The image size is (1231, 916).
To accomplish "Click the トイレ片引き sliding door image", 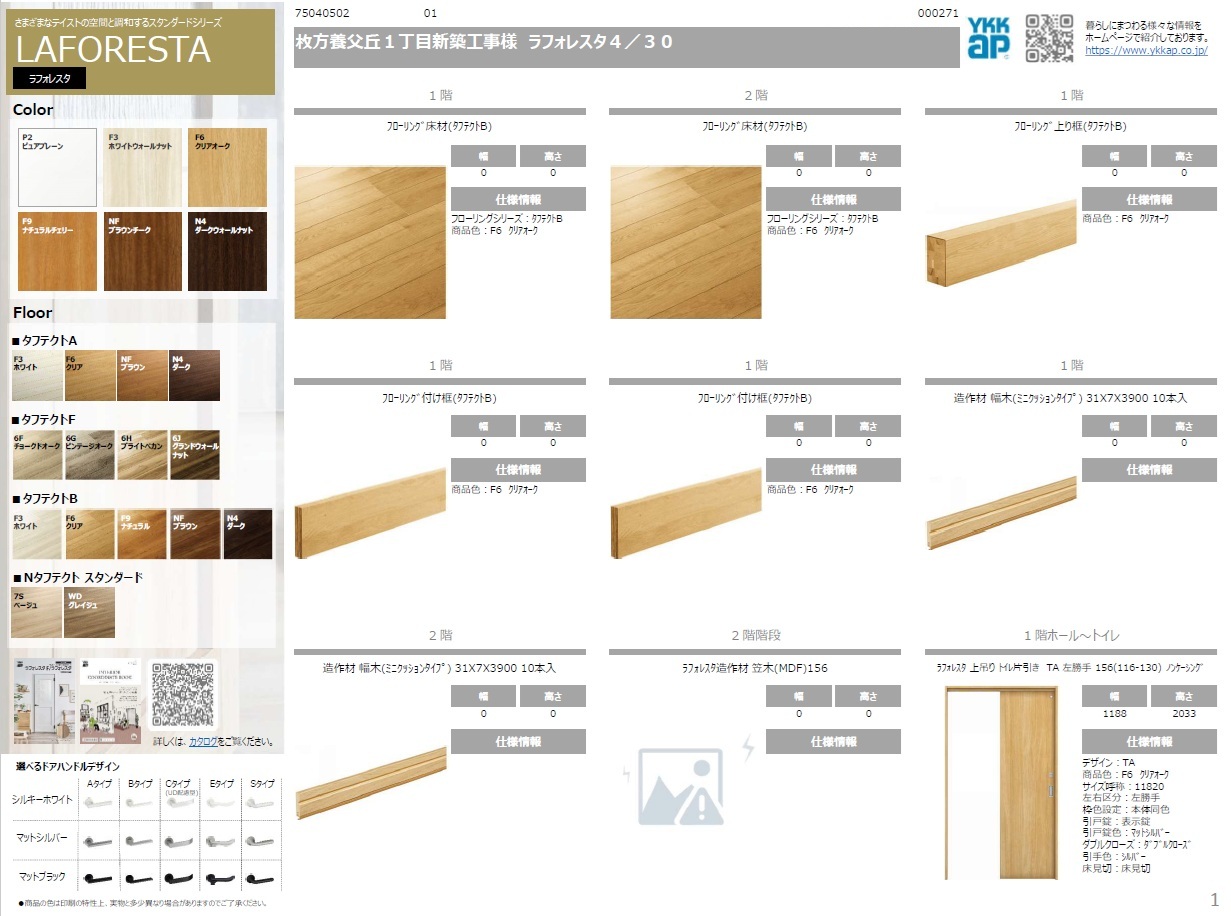I will [1001, 783].
